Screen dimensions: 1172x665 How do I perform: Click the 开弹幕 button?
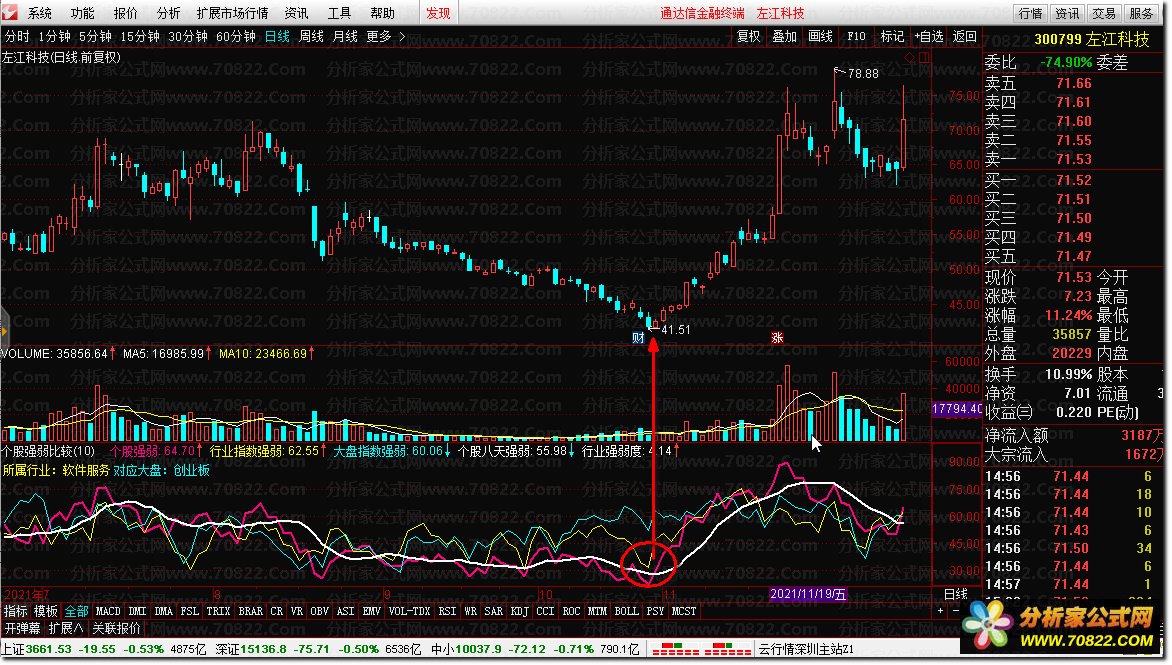[22, 628]
